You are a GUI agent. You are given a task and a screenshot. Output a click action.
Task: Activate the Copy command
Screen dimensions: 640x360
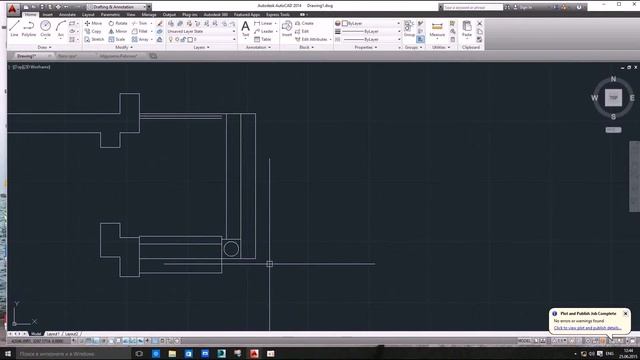93,31
